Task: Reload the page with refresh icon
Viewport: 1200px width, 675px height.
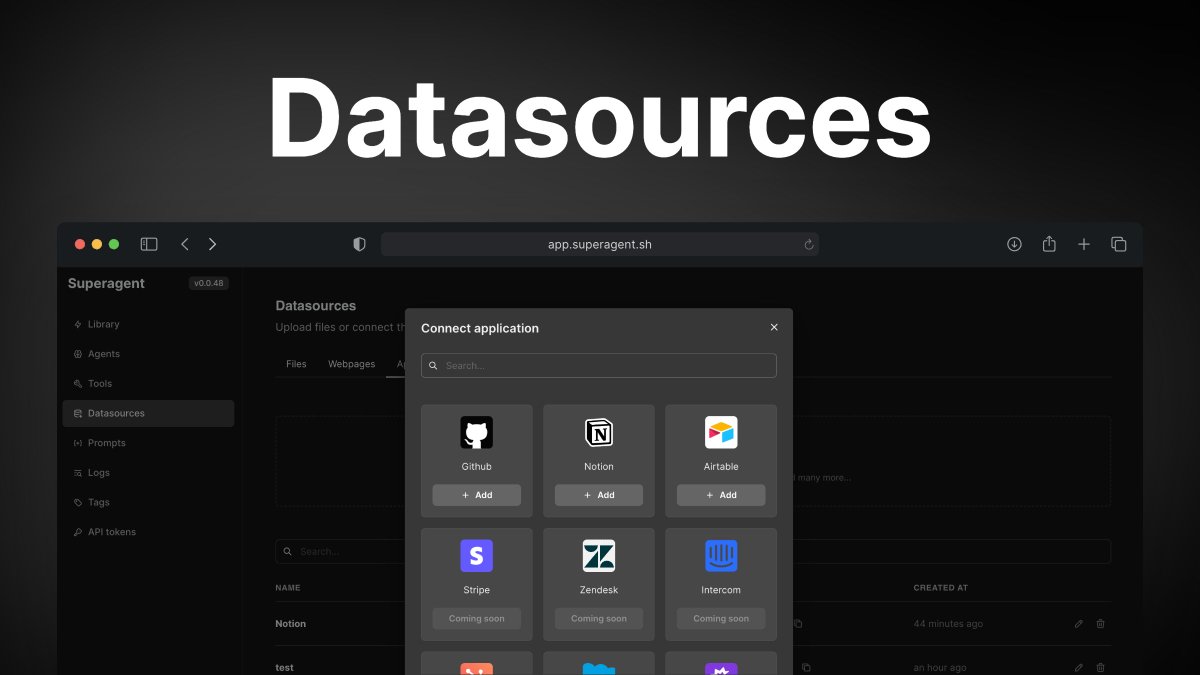Action: pos(809,244)
